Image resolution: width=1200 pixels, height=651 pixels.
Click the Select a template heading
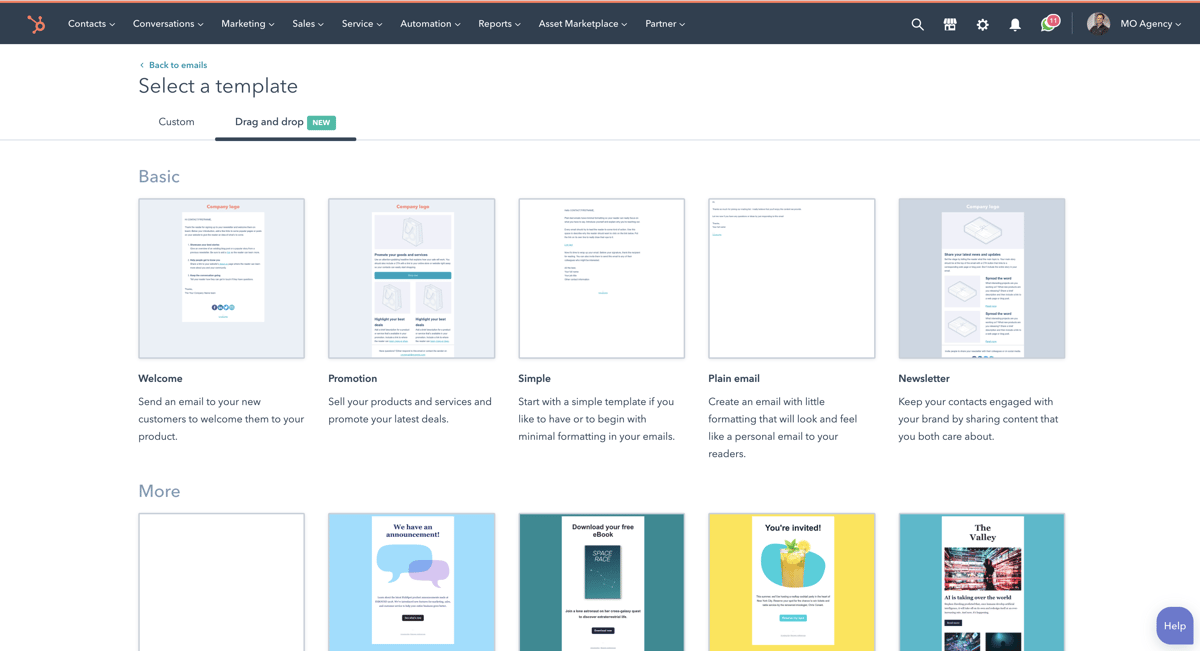click(218, 86)
